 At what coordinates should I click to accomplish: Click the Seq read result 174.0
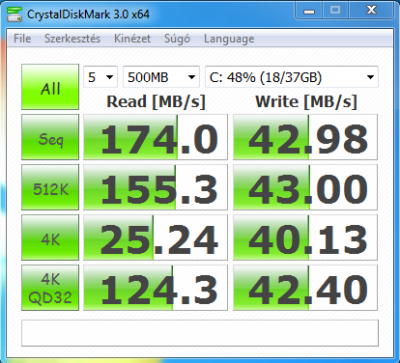tap(155, 137)
